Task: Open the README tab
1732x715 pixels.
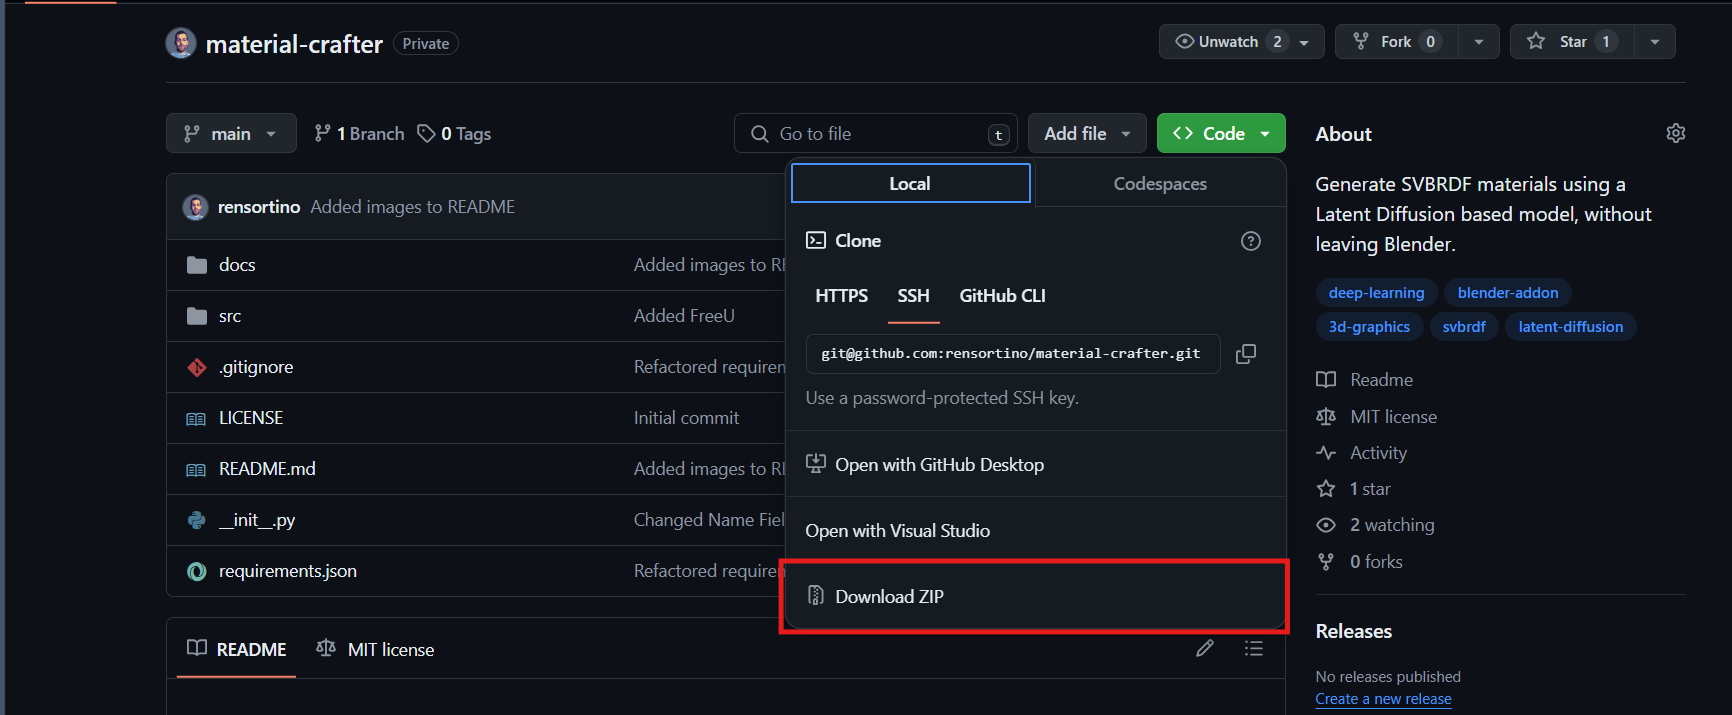Action: coord(237,649)
